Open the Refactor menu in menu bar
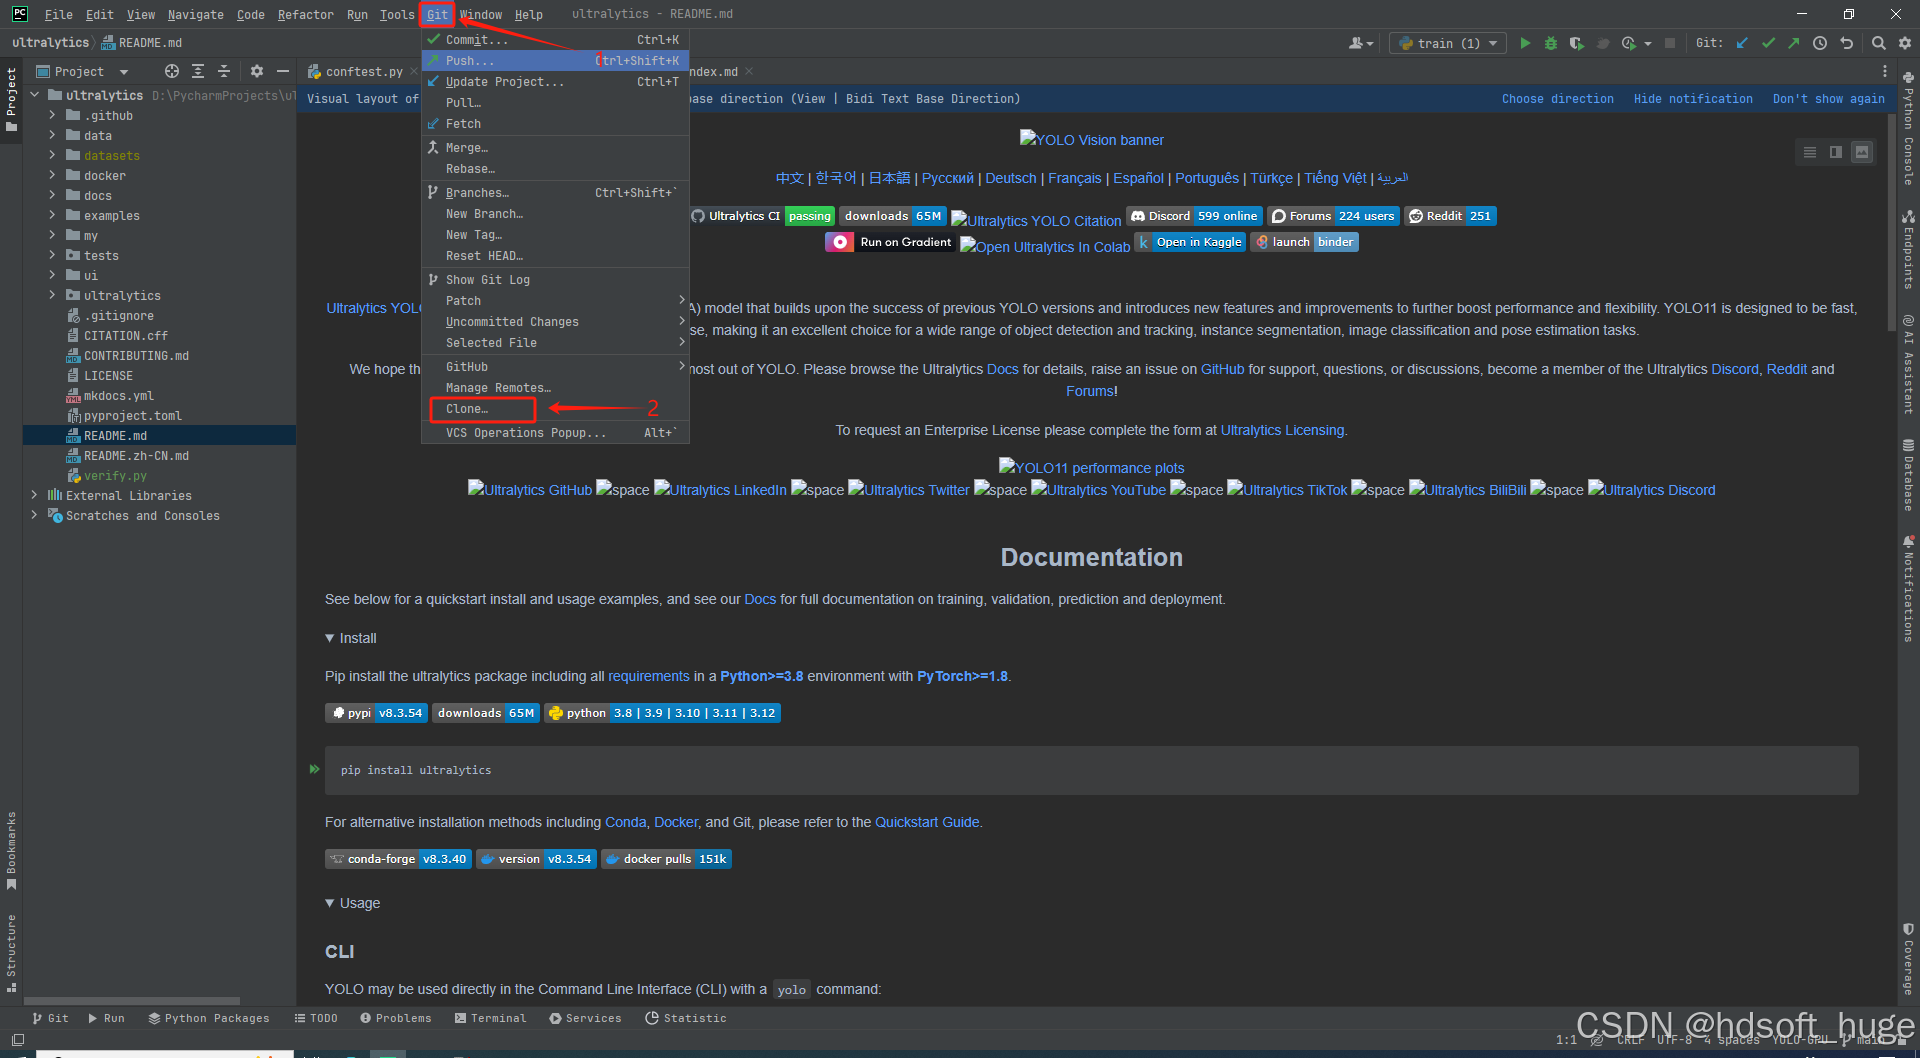The height and width of the screenshot is (1058, 1920). pos(305,14)
